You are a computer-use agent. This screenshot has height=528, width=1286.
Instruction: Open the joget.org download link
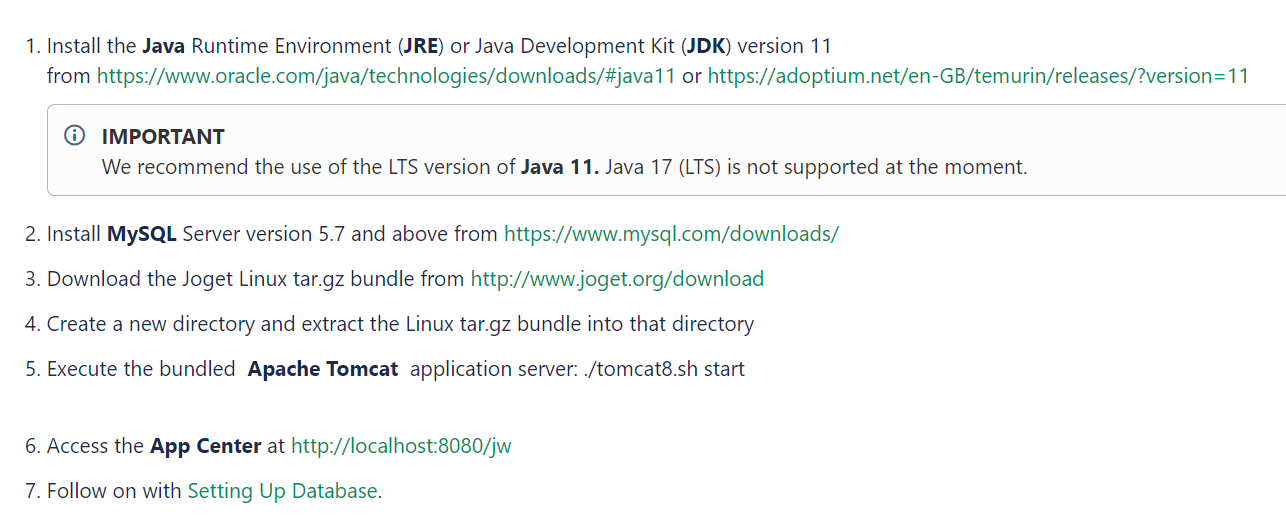click(x=617, y=279)
